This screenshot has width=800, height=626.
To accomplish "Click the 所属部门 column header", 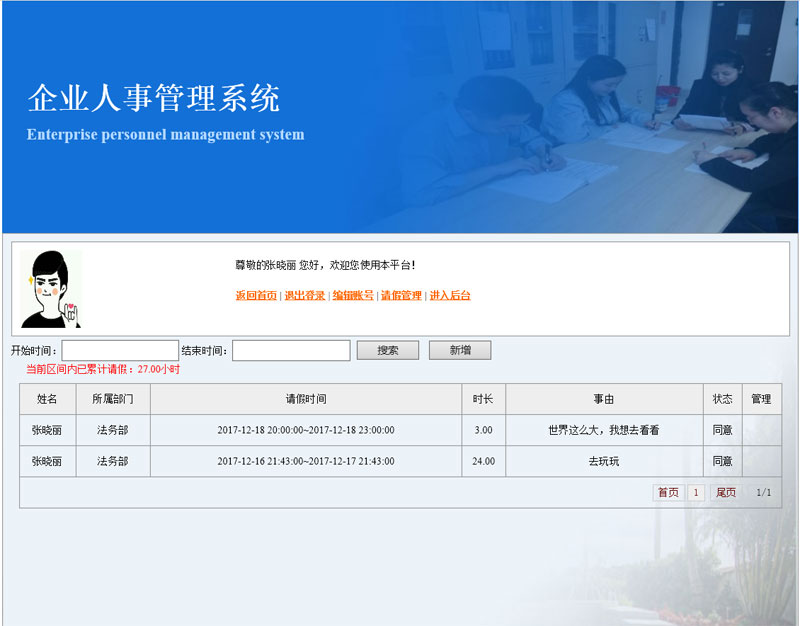I will 113,399.
